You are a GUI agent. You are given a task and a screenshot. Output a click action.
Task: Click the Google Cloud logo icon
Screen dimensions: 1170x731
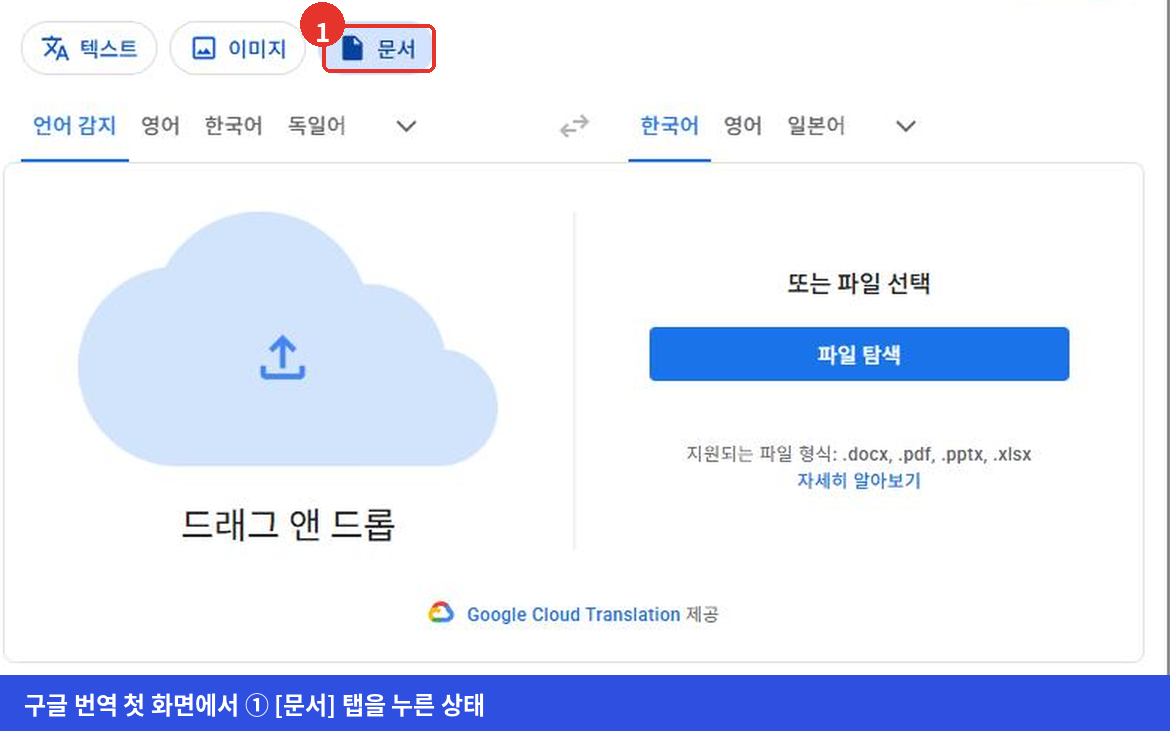[441, 612]
